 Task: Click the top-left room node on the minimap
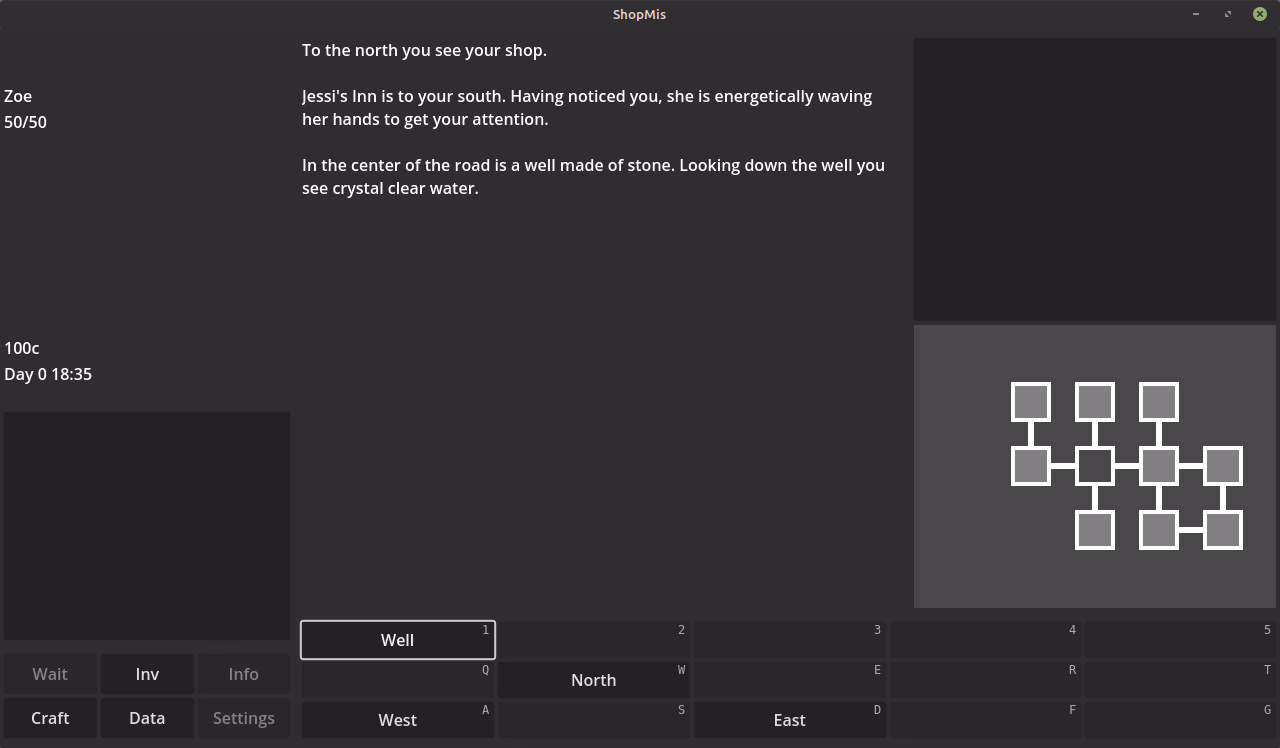[x=1031, y=402]
